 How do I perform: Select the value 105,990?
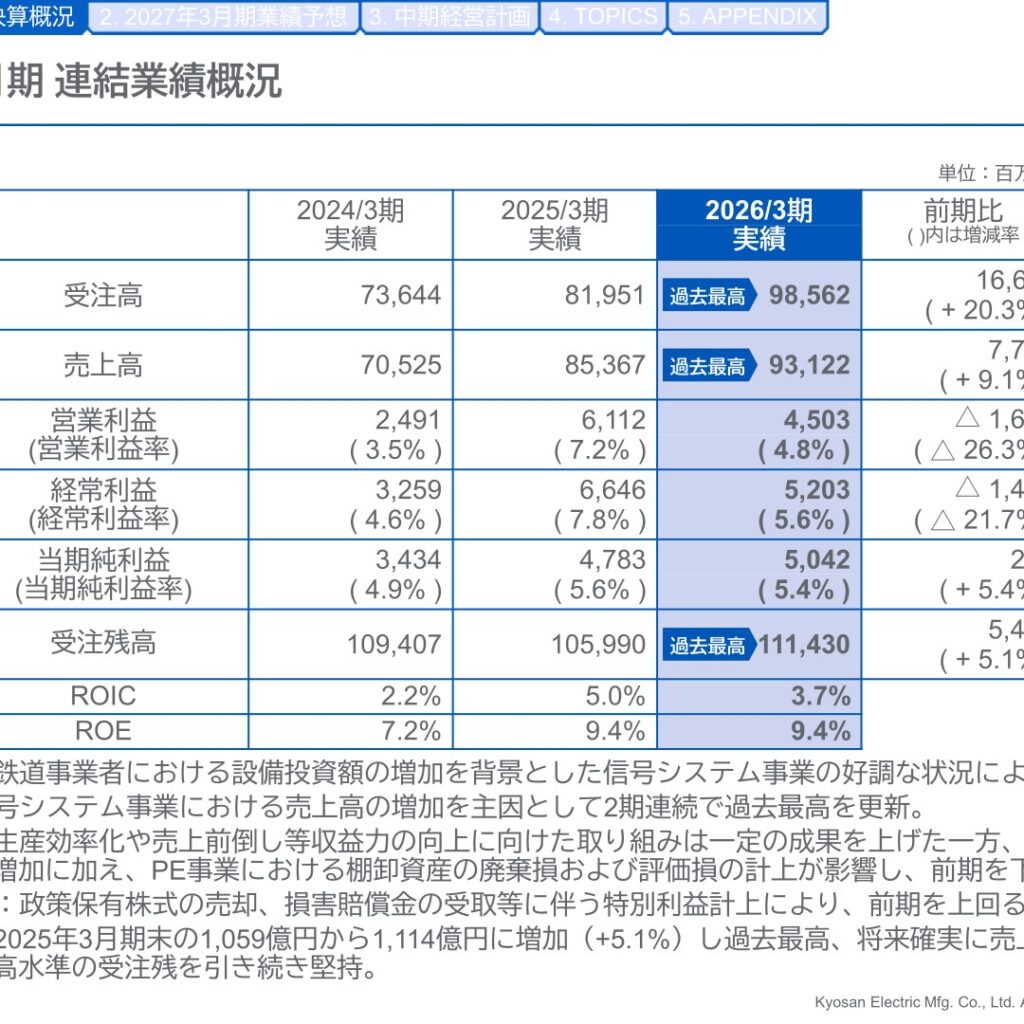[x=598, y=645]
